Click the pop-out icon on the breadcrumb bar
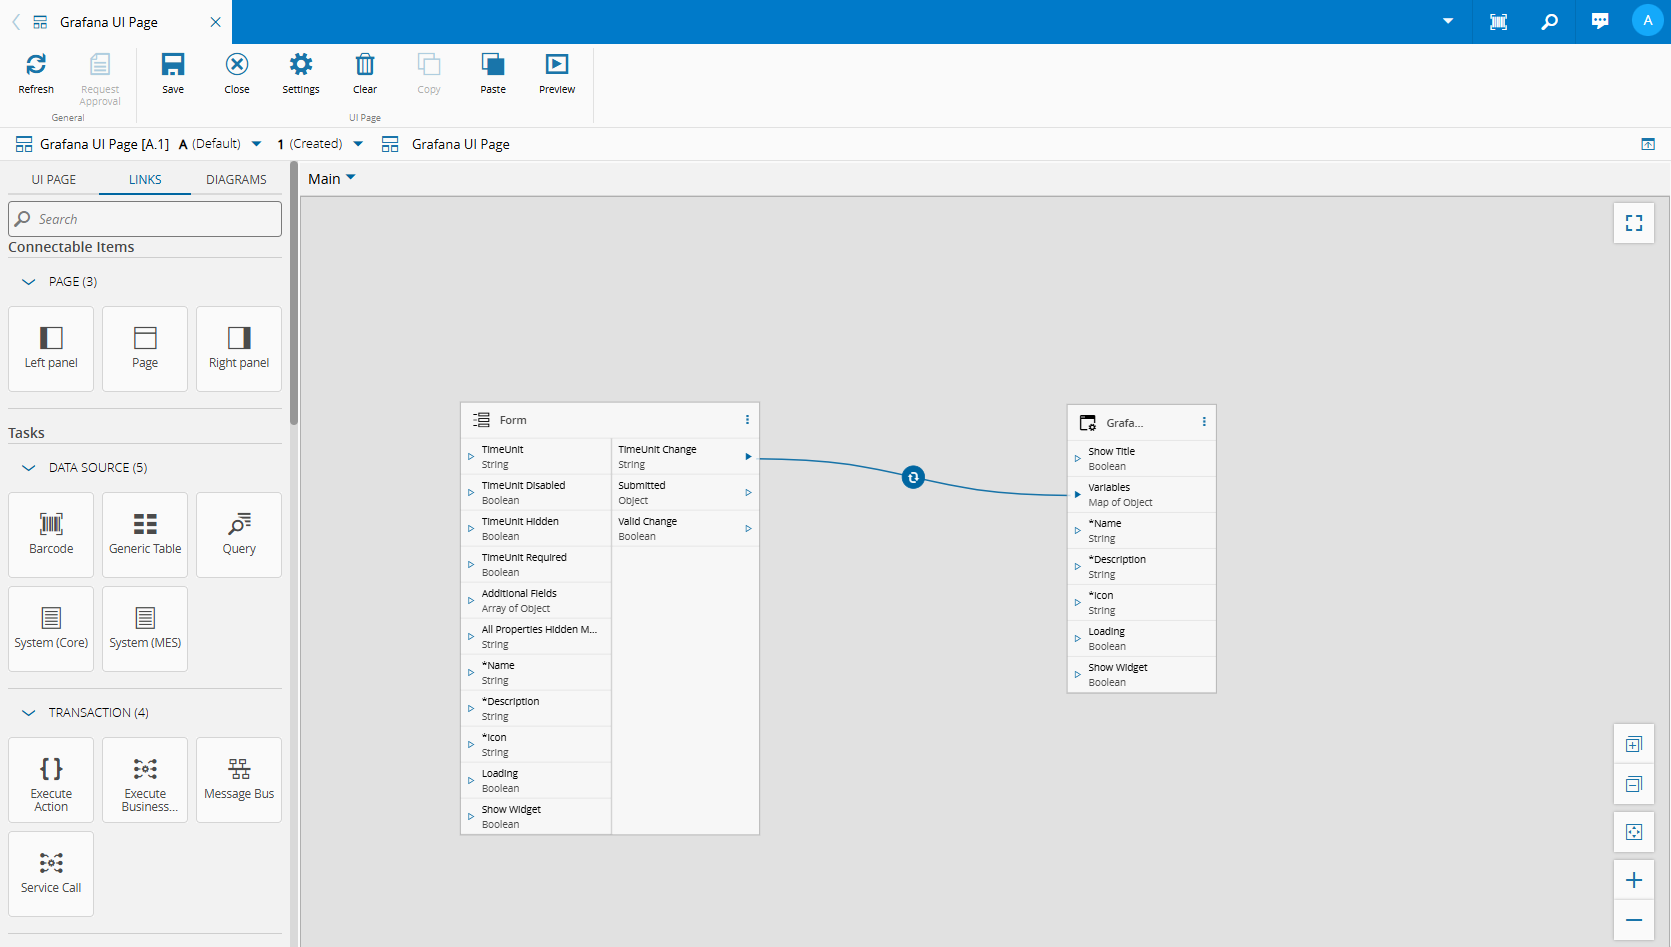This screenshot has height=947, width=1671. (1648, 144)
